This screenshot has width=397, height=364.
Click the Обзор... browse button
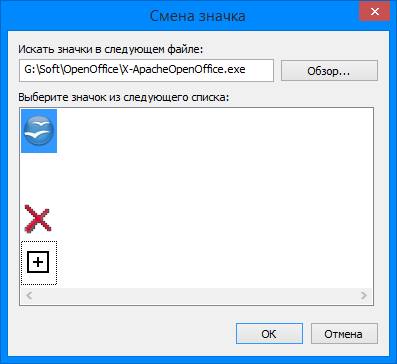coord(329,71)
